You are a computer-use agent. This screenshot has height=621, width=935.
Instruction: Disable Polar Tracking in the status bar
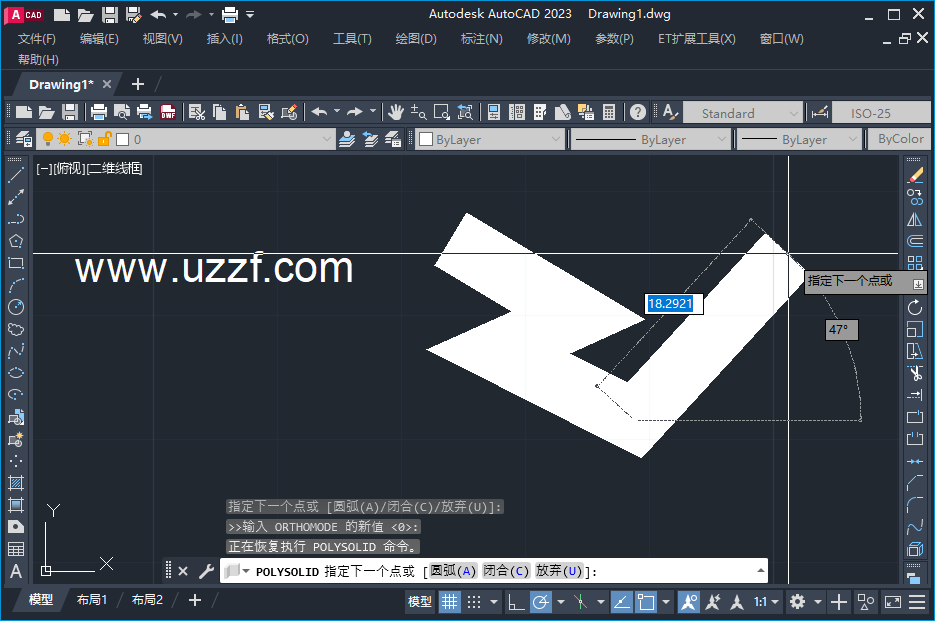click(540, 601)
